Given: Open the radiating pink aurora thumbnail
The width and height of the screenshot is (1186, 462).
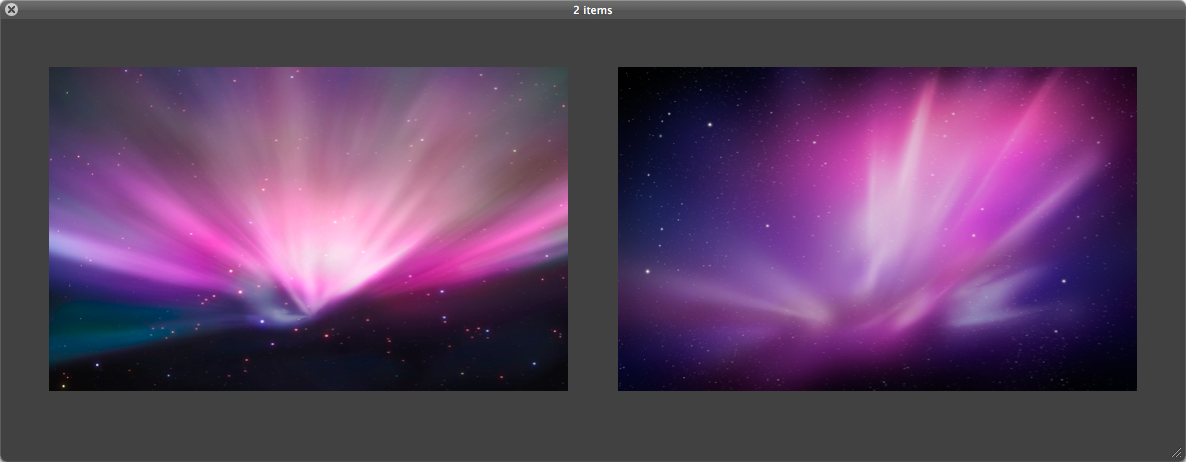Looking at the screenshot, I should click(309, 229).
